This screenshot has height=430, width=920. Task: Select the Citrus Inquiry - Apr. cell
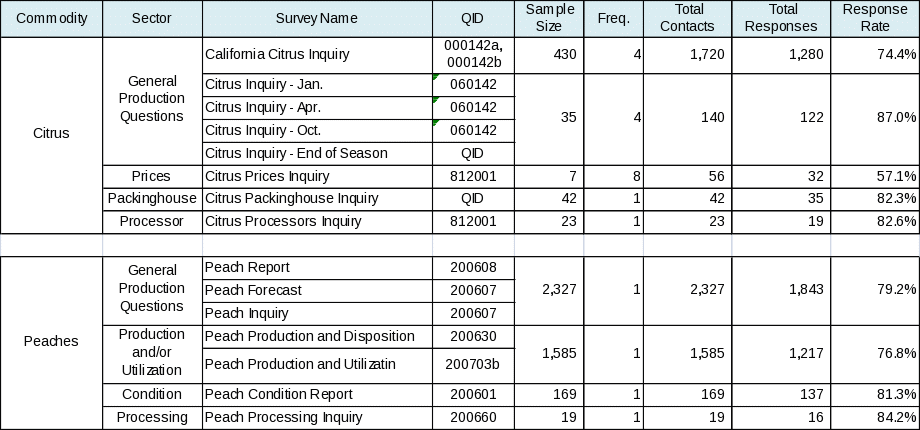click(317, 108)
